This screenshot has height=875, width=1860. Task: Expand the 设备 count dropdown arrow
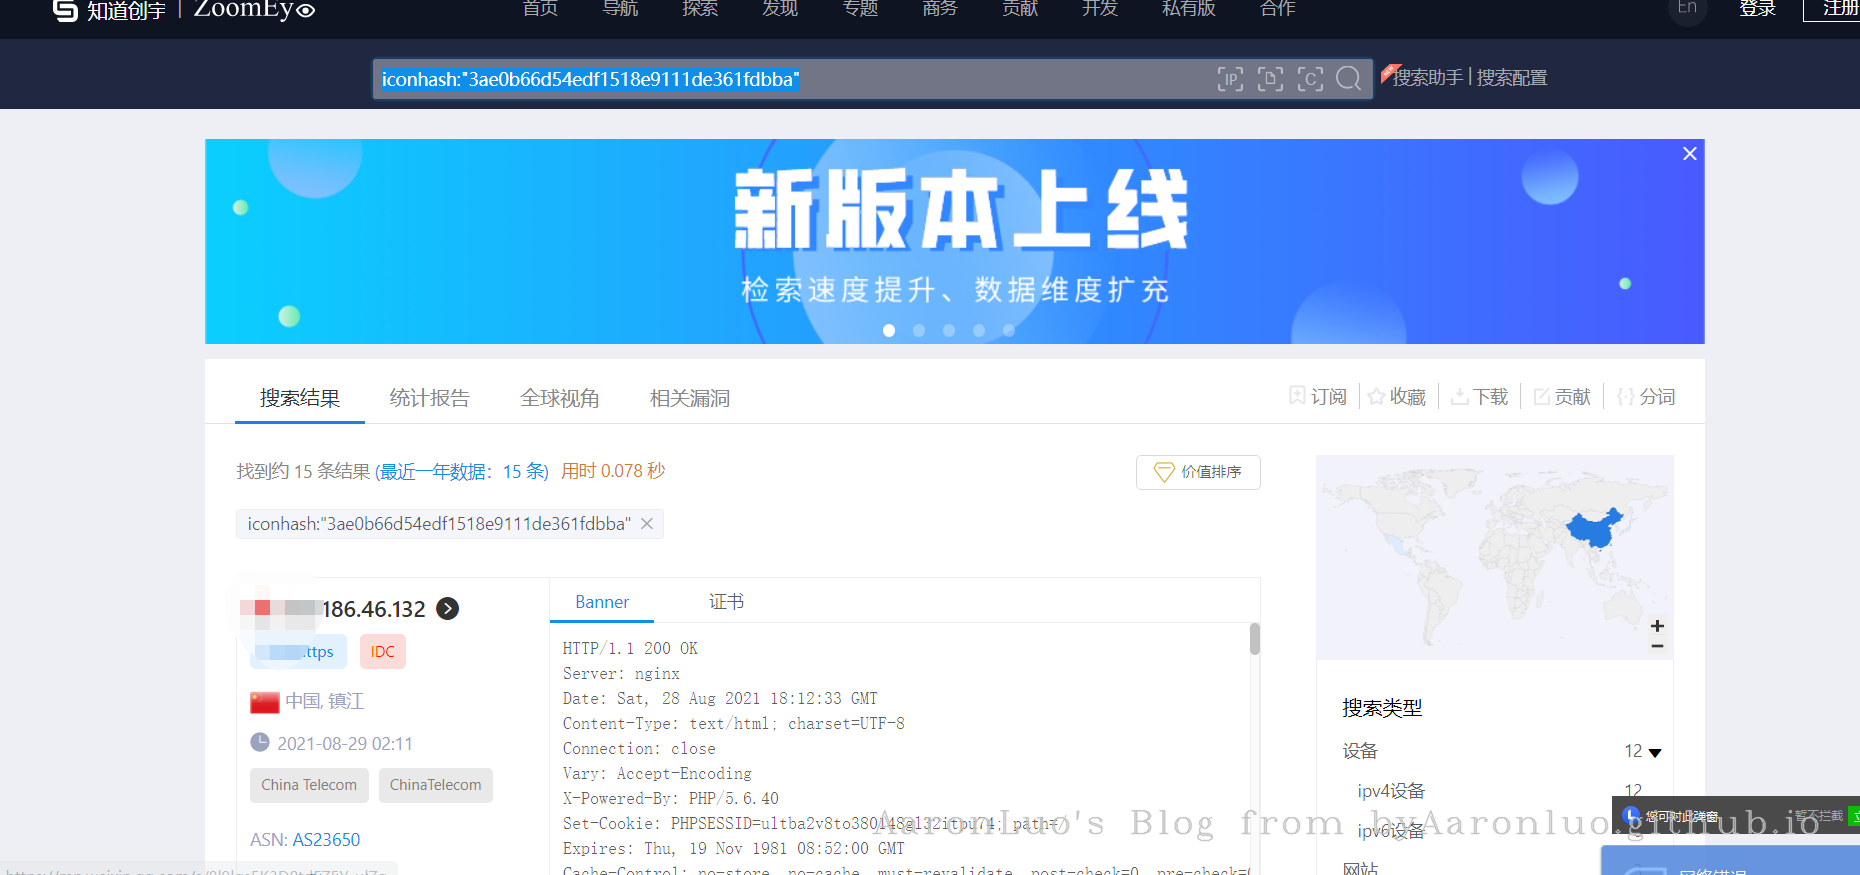pyautogui.click(x=1655, y=752)
